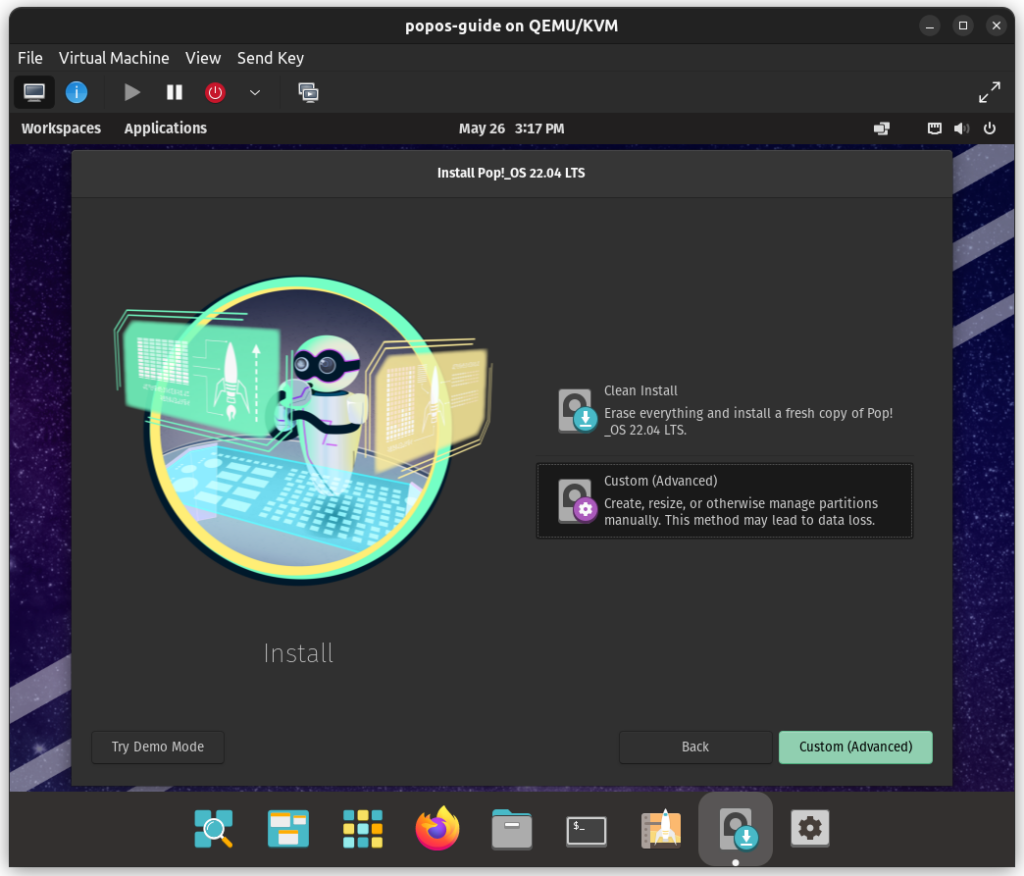
Task: Click the volume speaker icon
Action: [x=961, y=128]
